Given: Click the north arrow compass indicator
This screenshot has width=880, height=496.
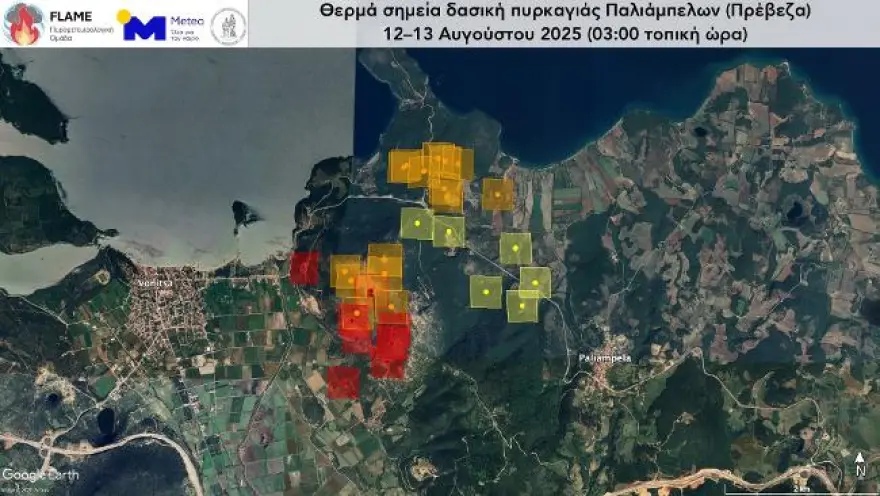Looking at the screenshot, I should [859, 465].
